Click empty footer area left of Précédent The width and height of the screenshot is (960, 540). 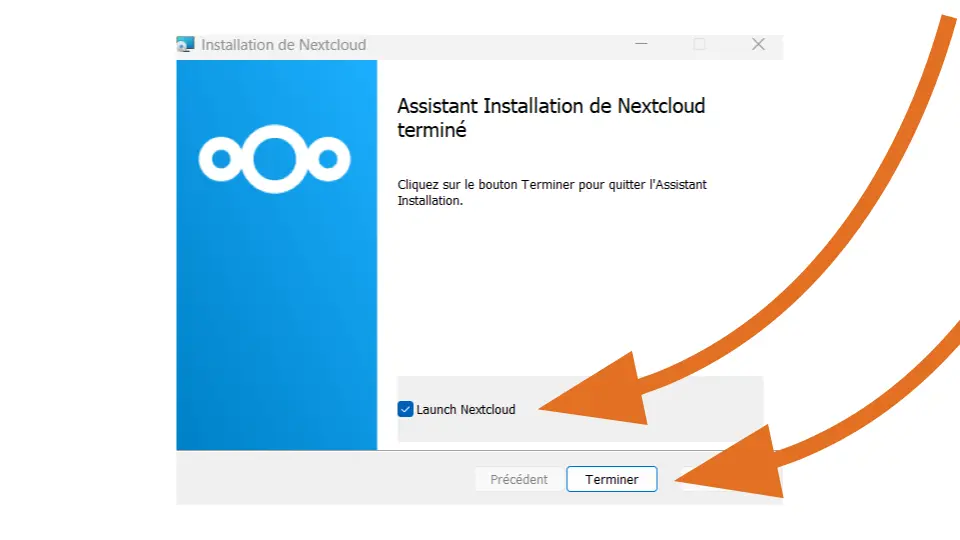pyautogui.click(x=320, y=479)
